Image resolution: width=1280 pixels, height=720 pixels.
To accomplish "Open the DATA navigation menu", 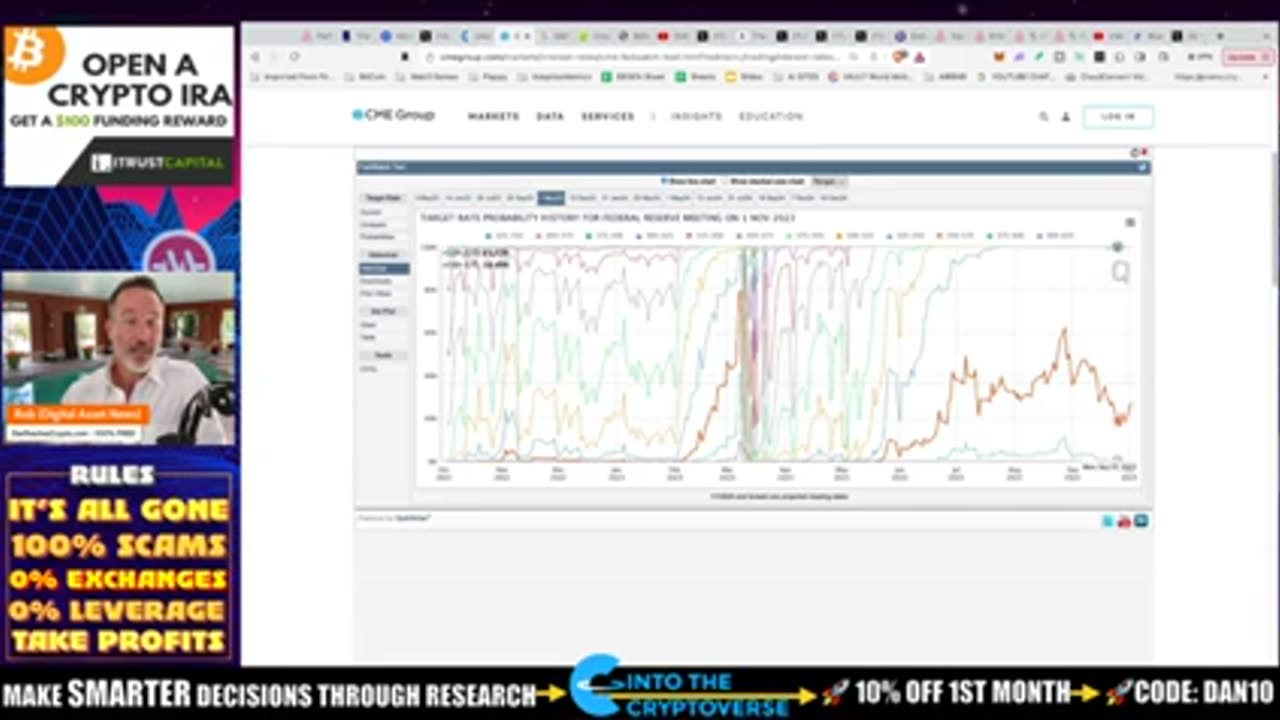I will point(550,116).
